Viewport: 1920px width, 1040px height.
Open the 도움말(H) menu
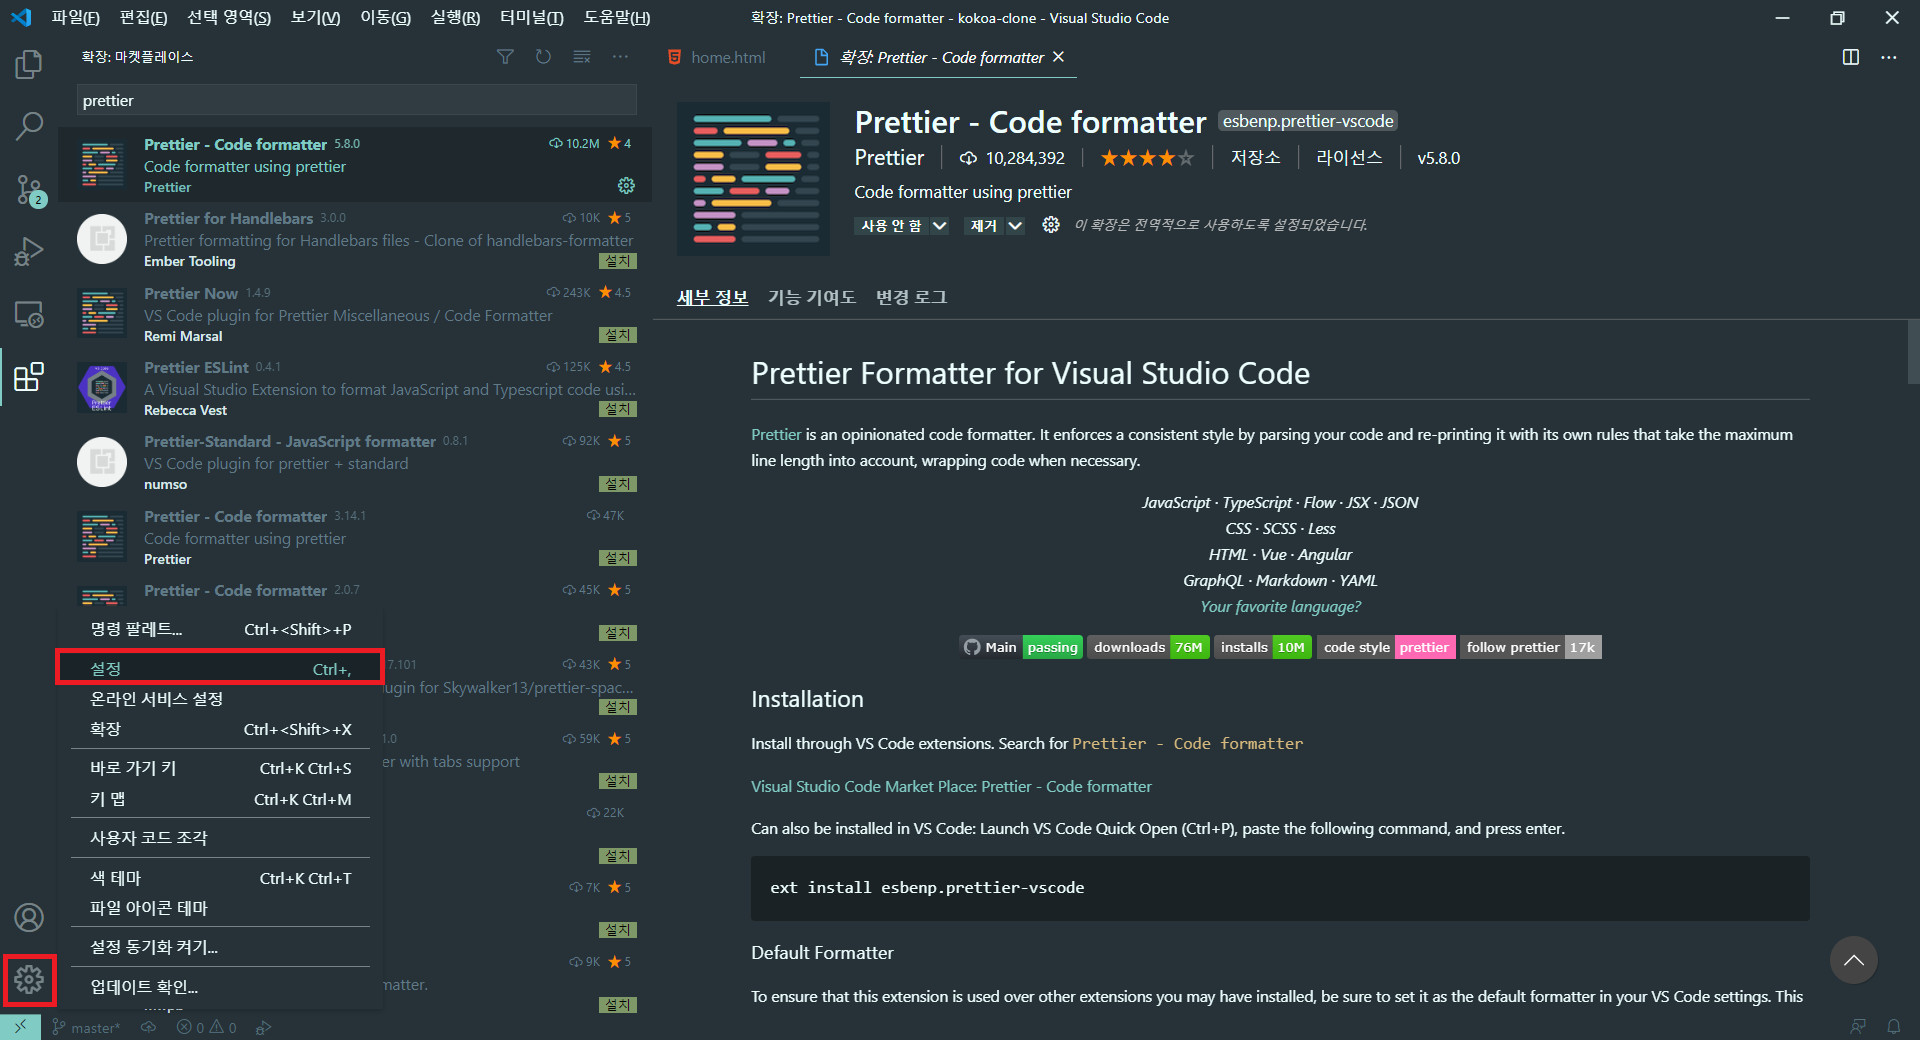pyautogui.click(x=616, y=18)
